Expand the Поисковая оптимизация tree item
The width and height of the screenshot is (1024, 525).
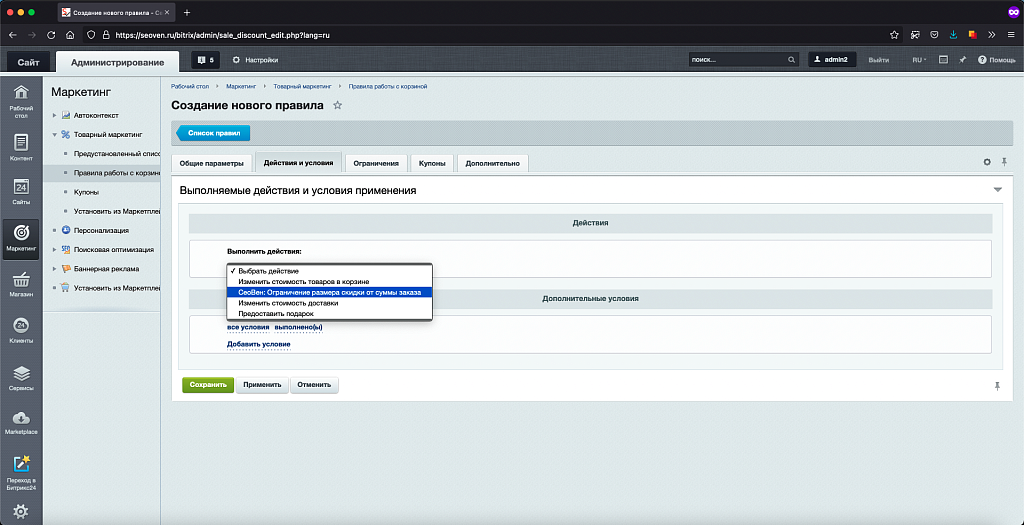pyautogui.click(x=53, y=249)
